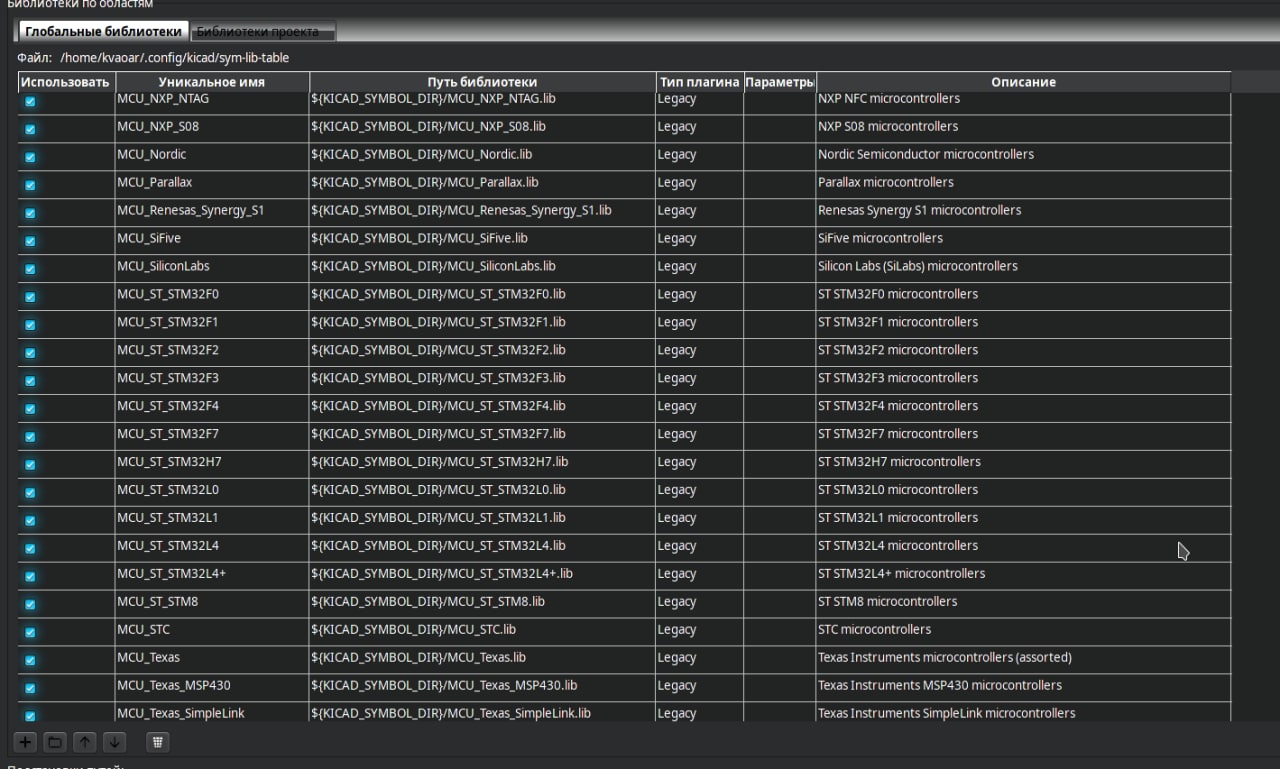
Task: Click description 'NXP NFC microcontrollers'
Action: pos(889,99)
